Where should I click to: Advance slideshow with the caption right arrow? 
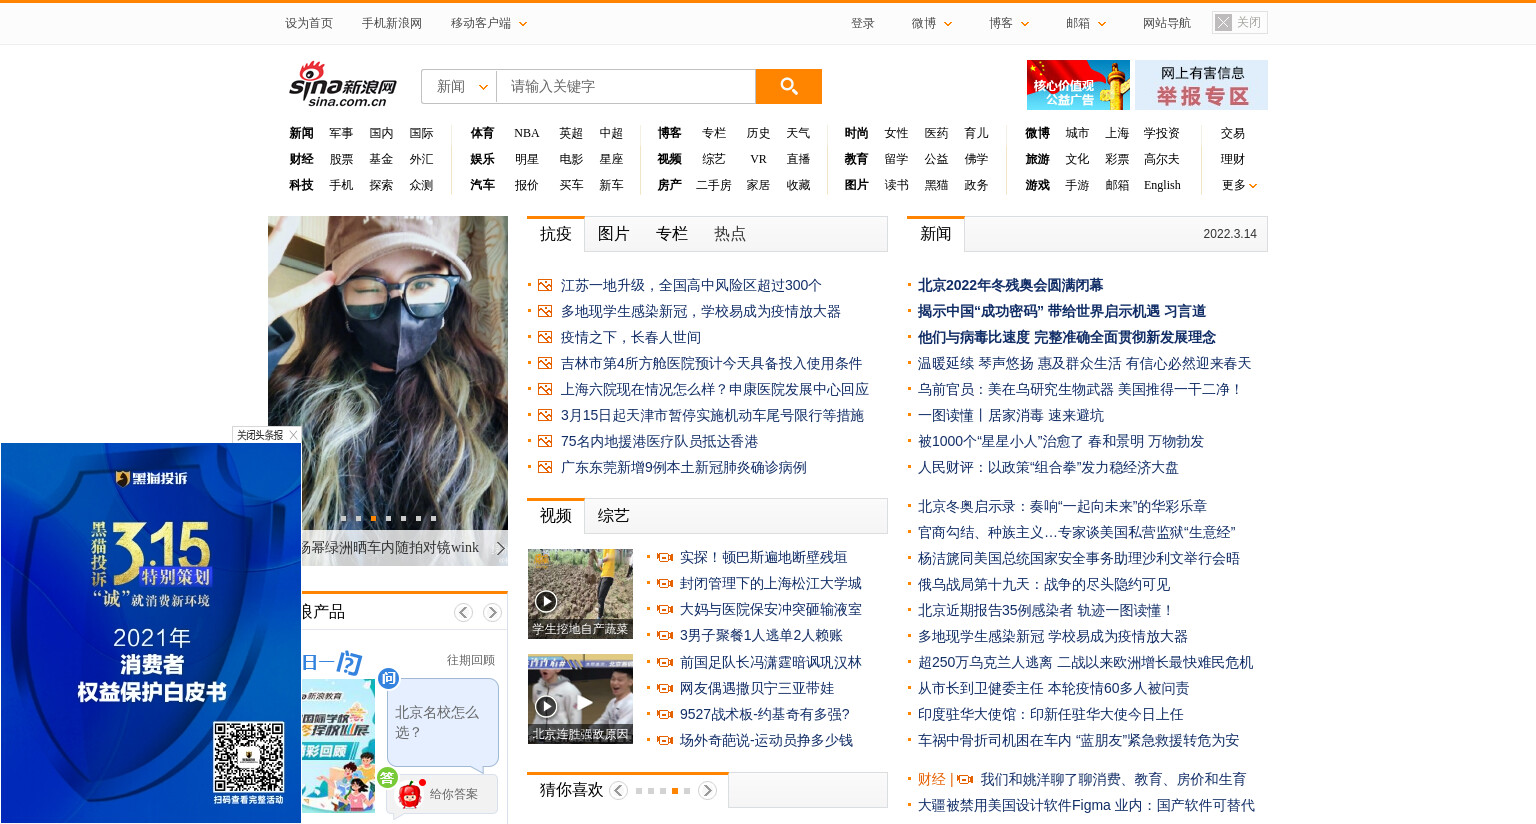(501, 548)
